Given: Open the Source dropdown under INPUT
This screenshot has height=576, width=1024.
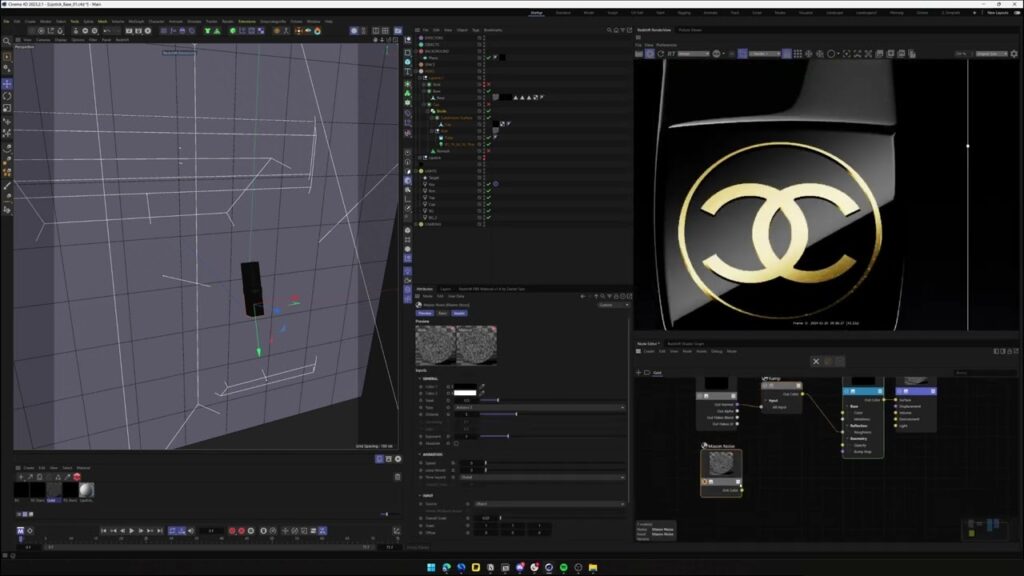Looking at the screenshot, I should point(550,504).
